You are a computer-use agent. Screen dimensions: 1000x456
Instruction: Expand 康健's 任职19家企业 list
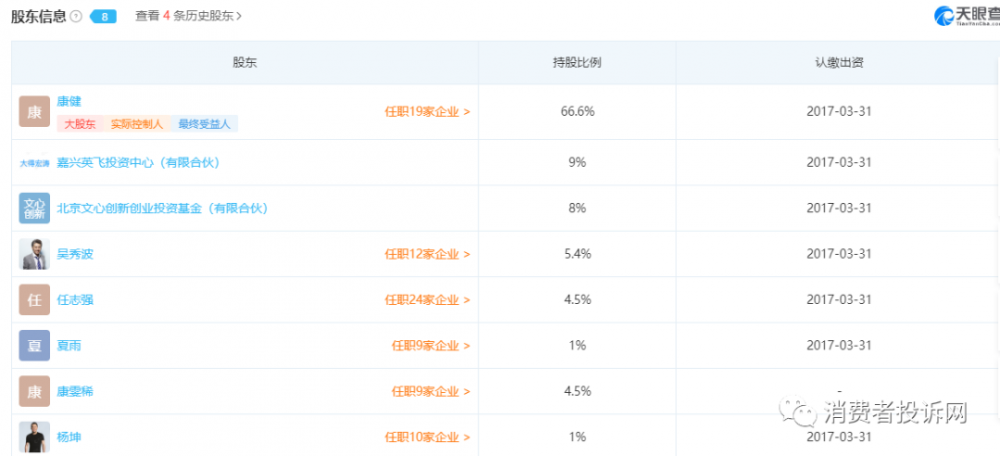tap(427, 112)
